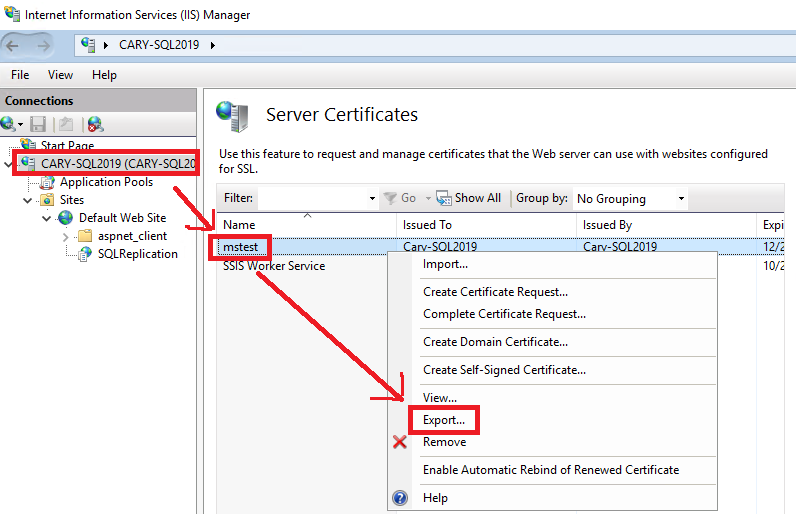Viewport: 796px width, 514px height.
Task: Open the dropdown arrow next to Go
Action: click(x=428, y=198)
